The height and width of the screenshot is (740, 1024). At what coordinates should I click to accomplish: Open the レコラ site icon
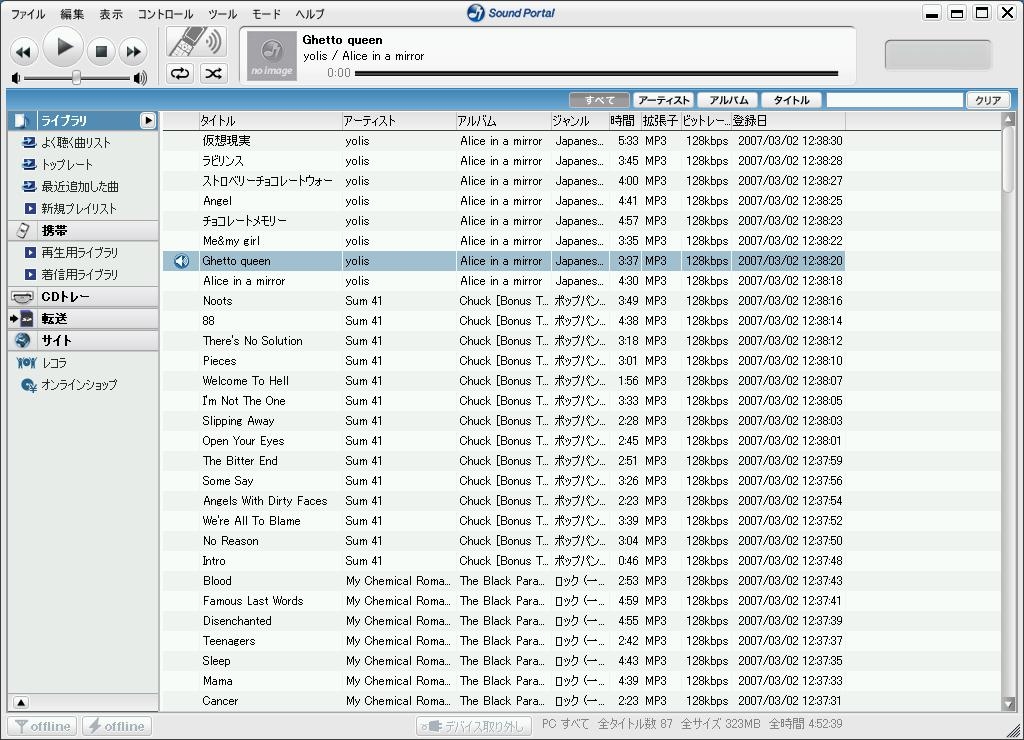pyautogui.click(x=26, y=362)
